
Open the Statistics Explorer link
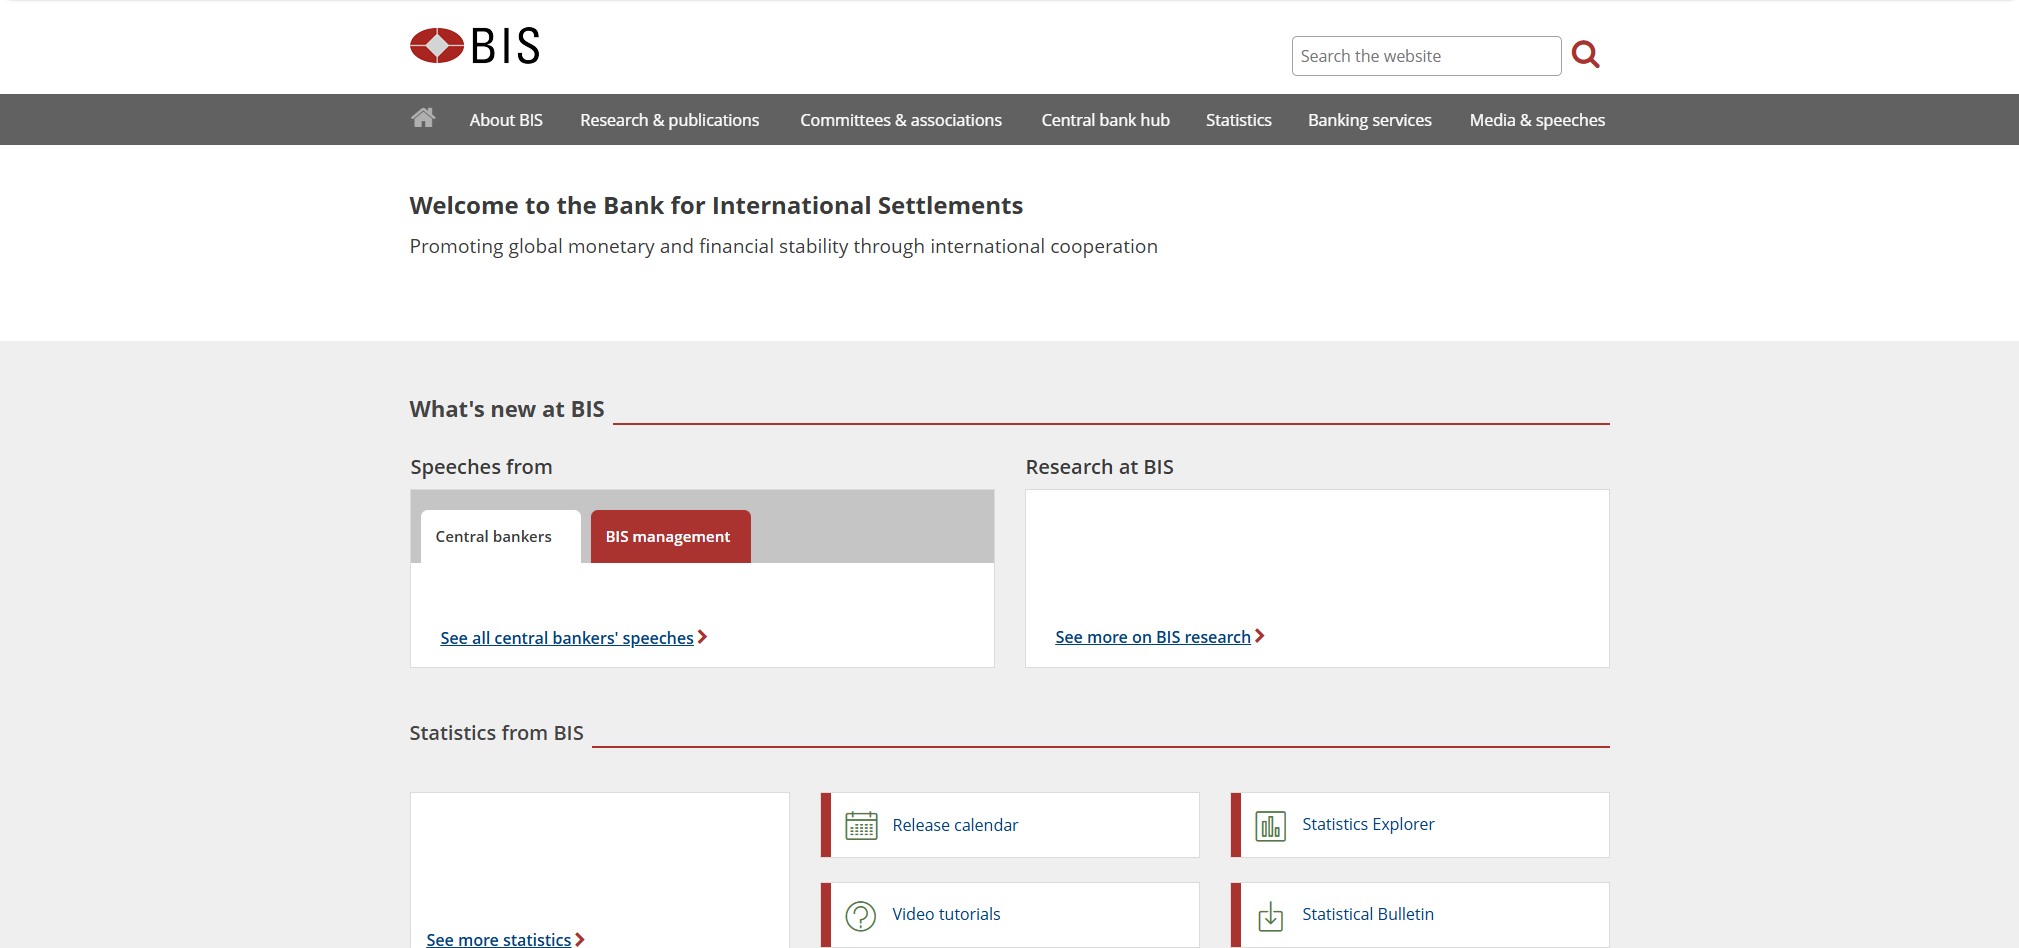[x=1368, y=824]
